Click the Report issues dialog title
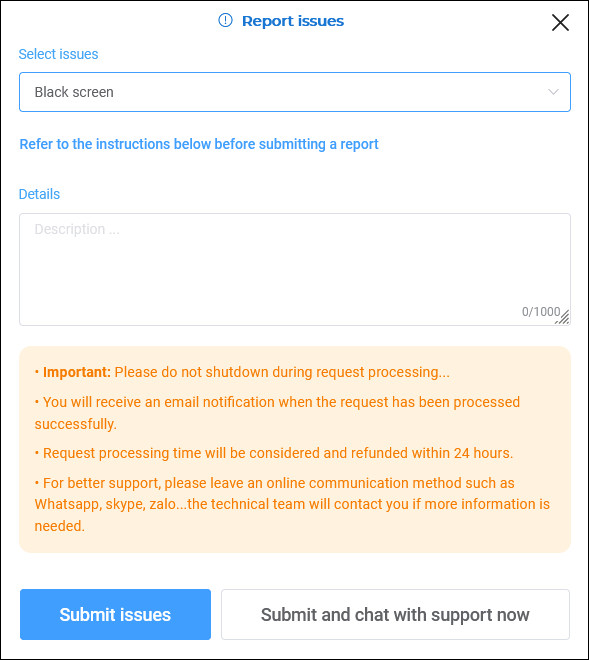The image size is (589, 660). [293, 21]
